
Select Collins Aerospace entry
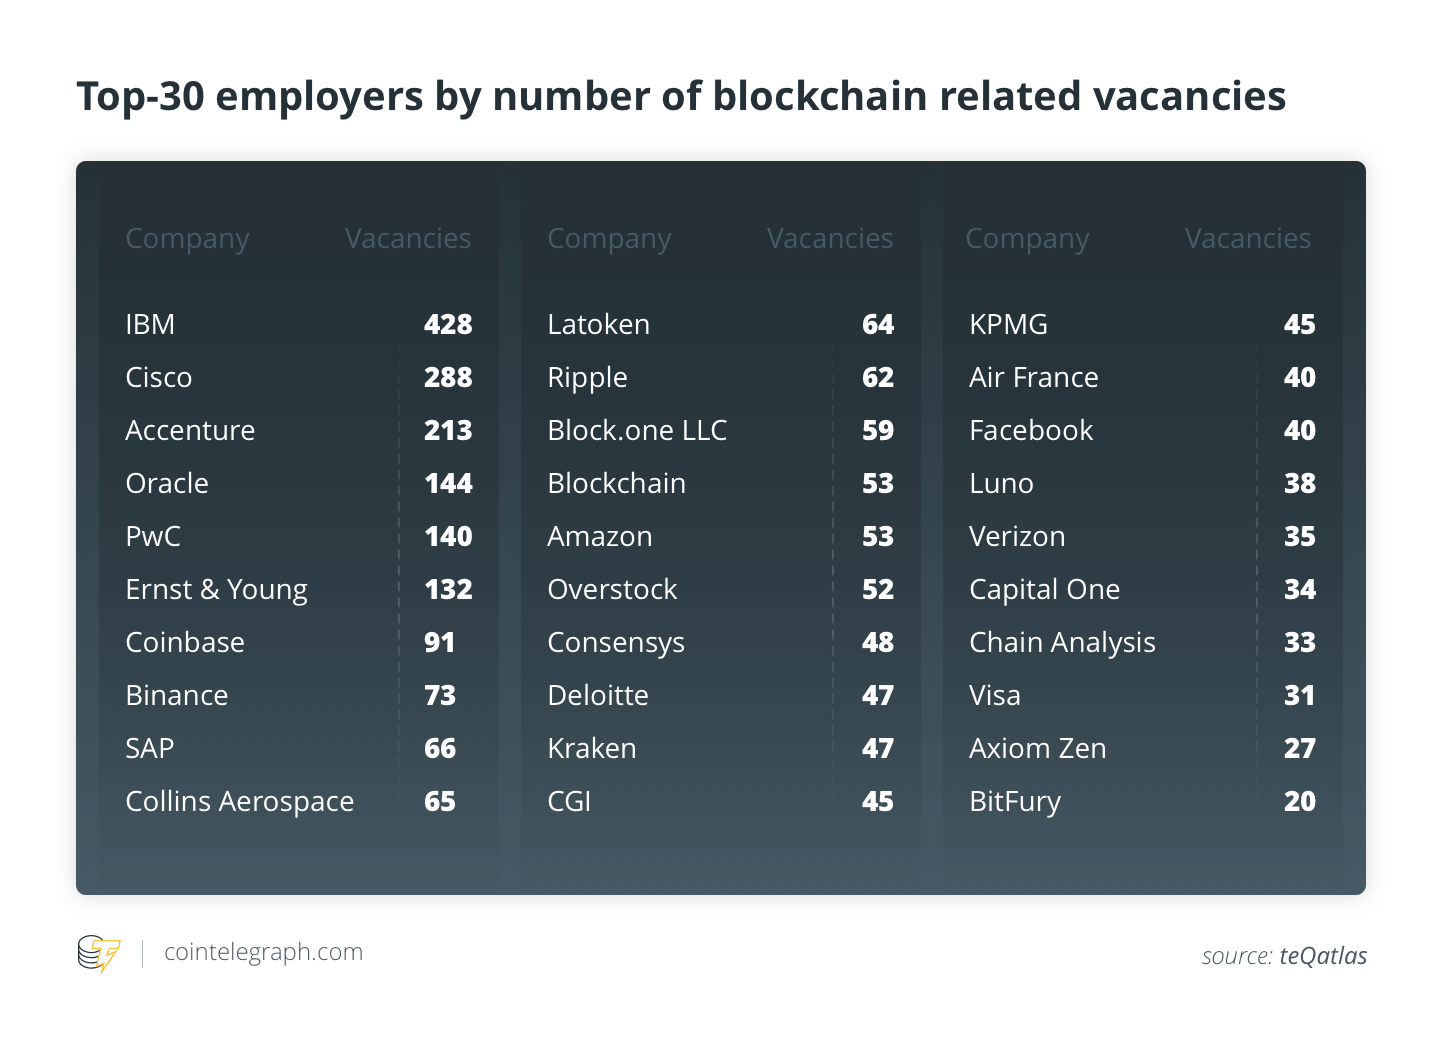pyautogui.click(x=240, y=802)
